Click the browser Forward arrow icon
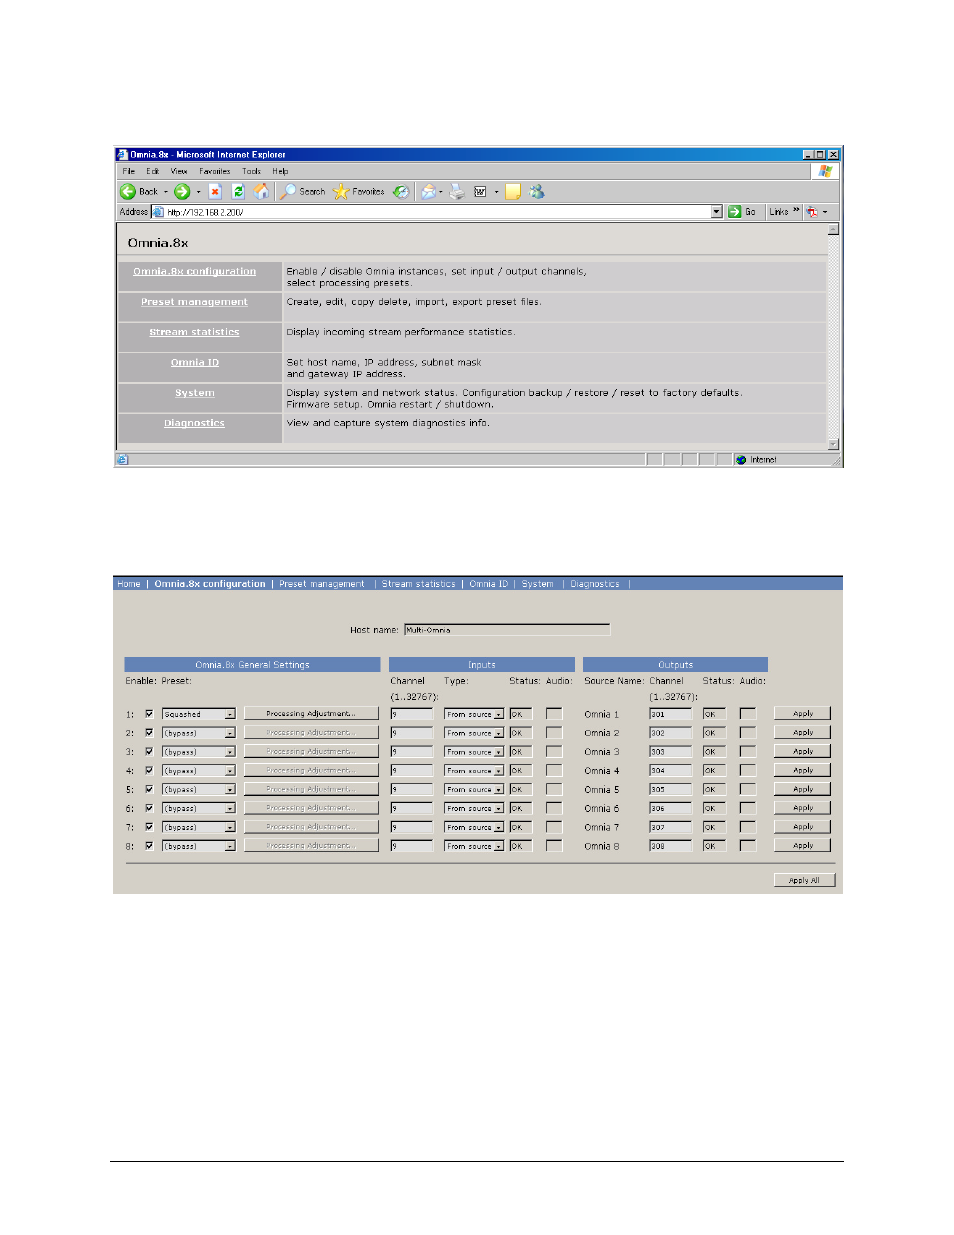This screenshot has width=954, height=1235. (x=182, y=192)
